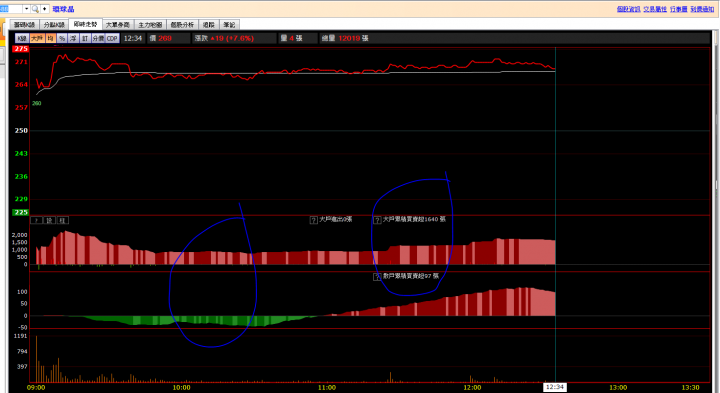Screen dimensions: 720x393
Task: Toggle the K線 chart mode button
Action: click(22, 39)
